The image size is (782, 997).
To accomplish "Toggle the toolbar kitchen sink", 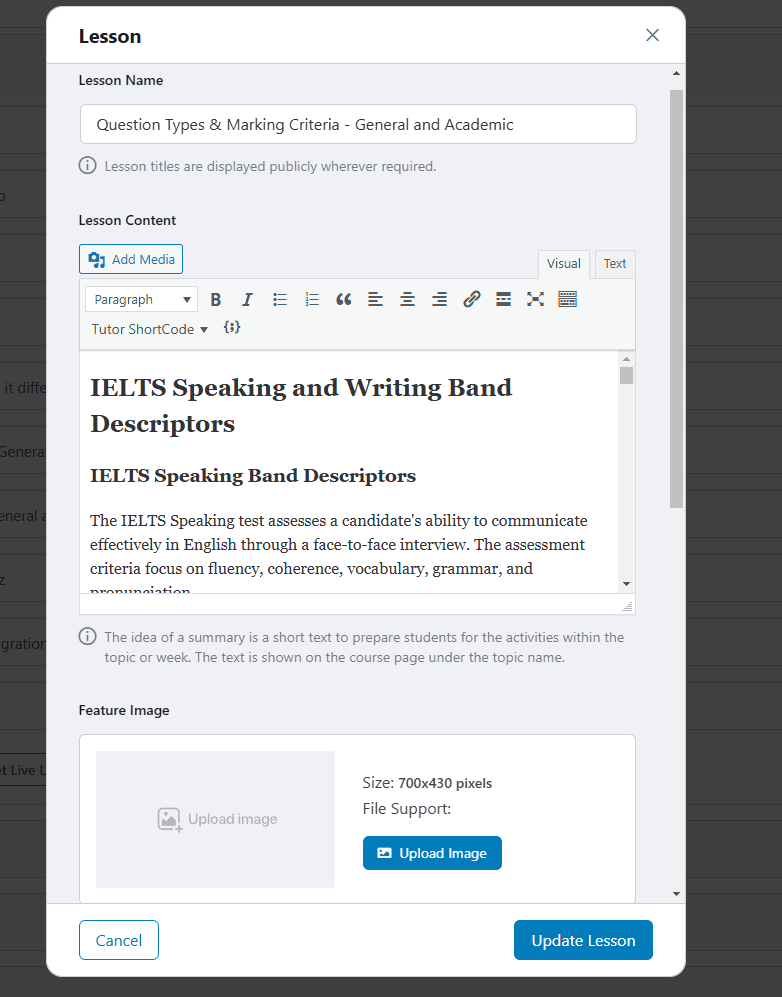I will pyautogui.click(x=567, y=299).
